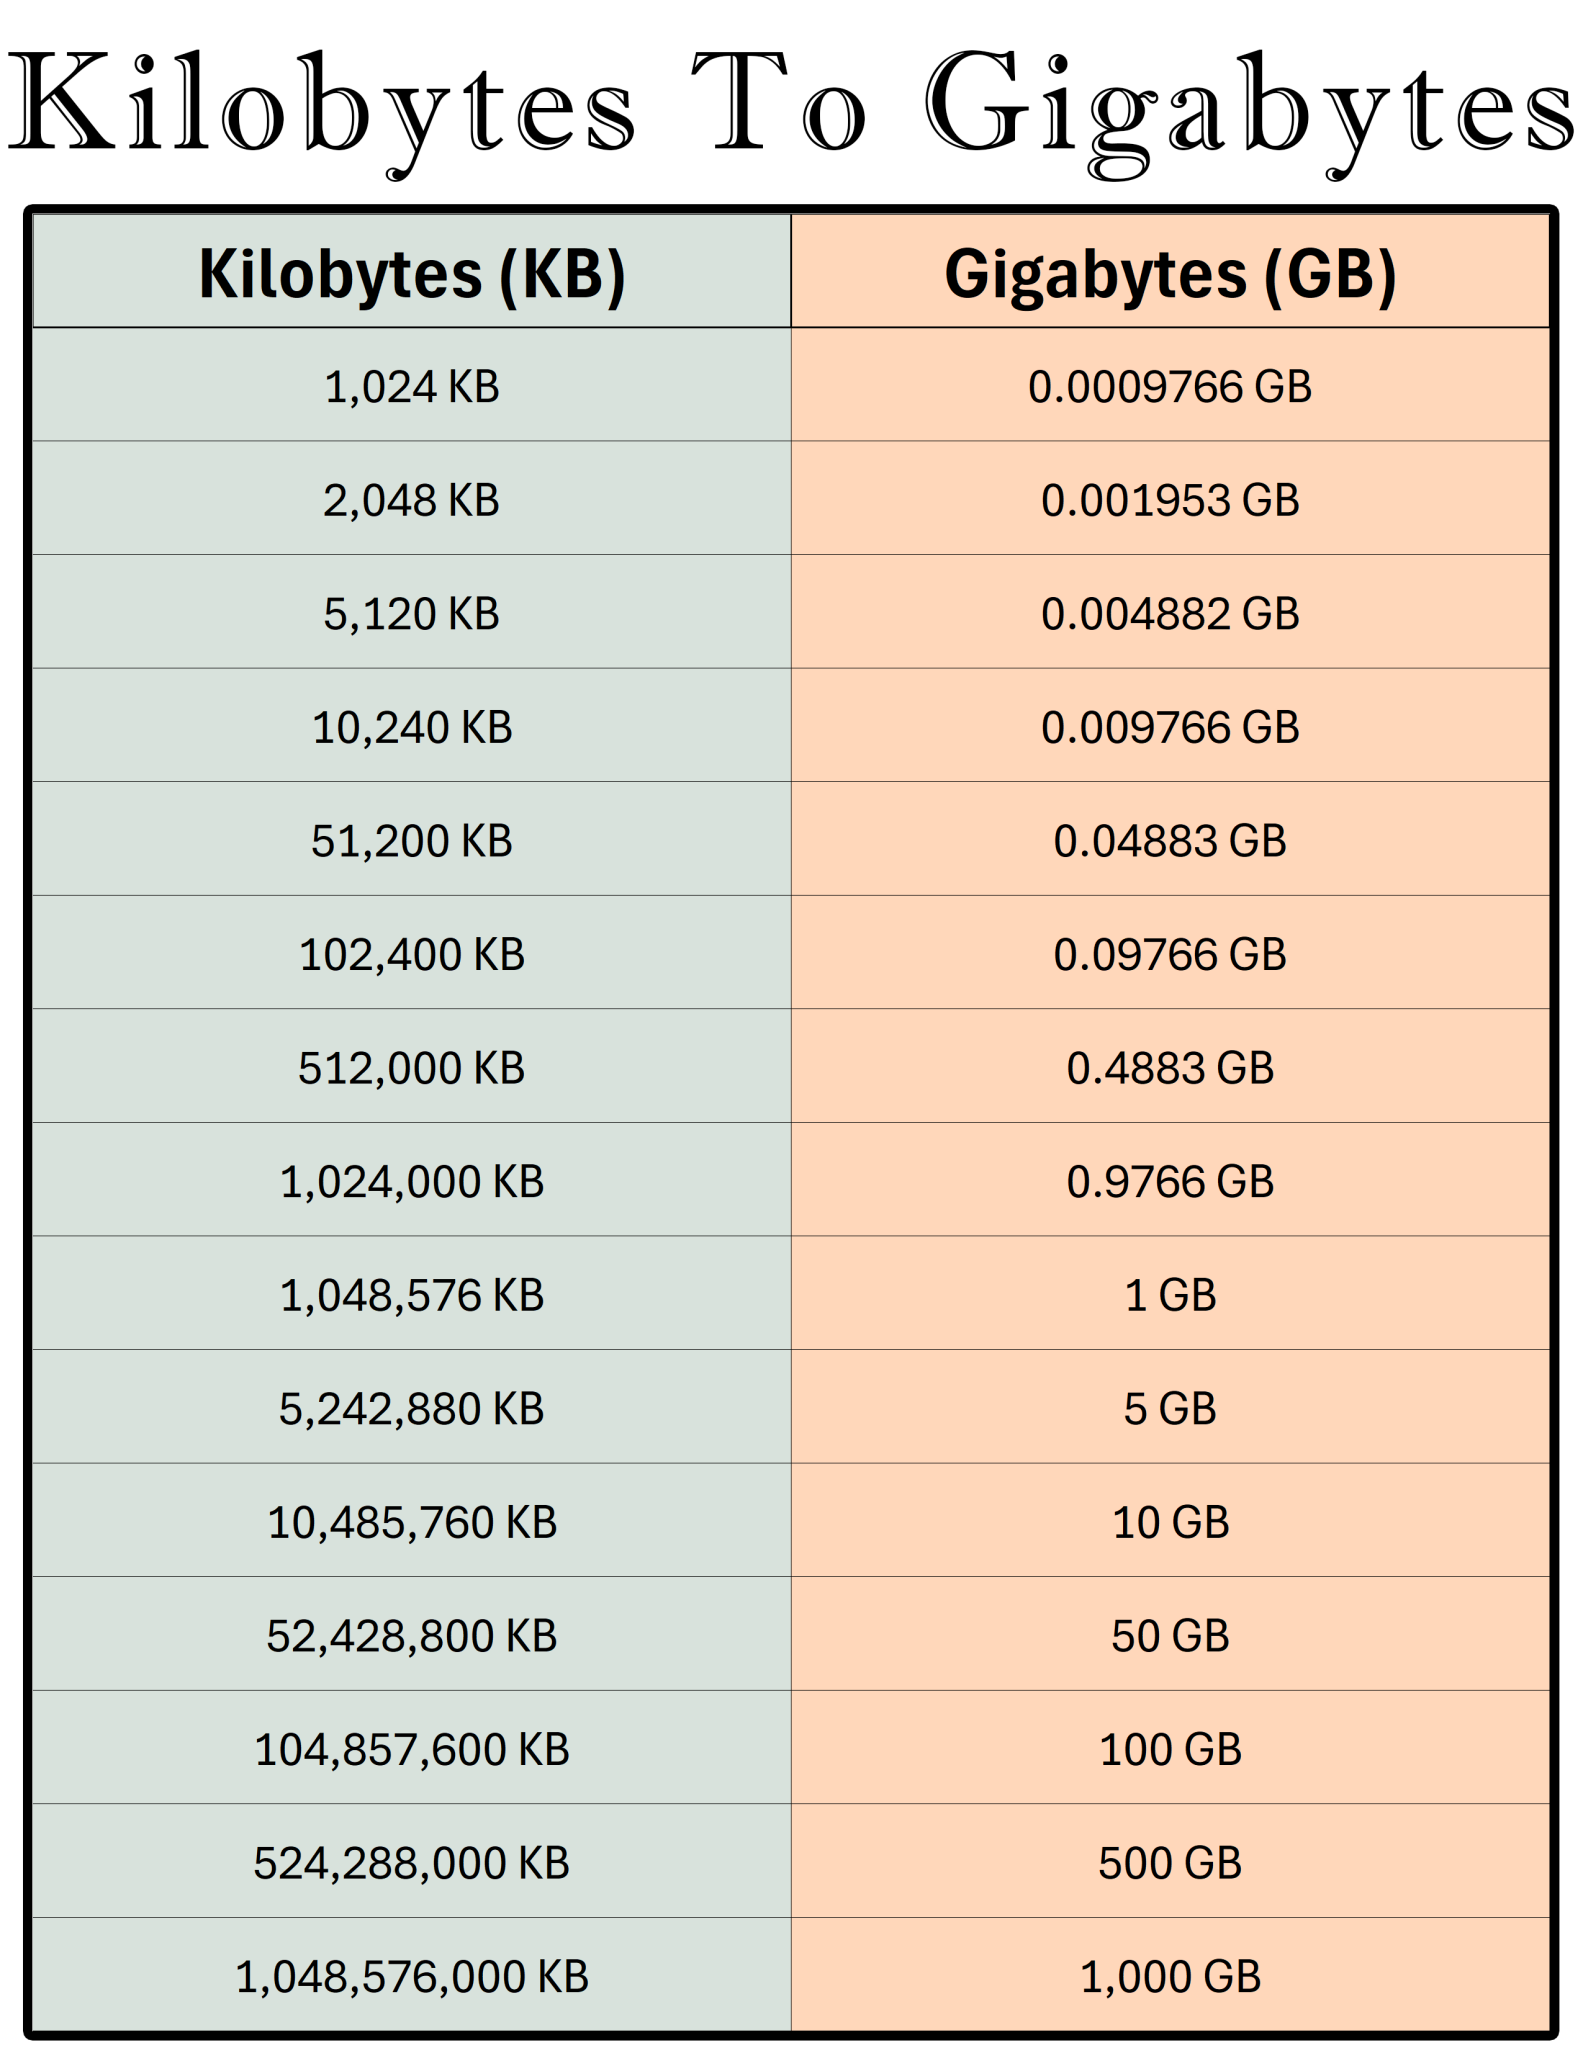Viewport: 1583px width, 2048px height.
Task: Click the "0.04883 GB" cell
Action: (x=1169, y=841)
